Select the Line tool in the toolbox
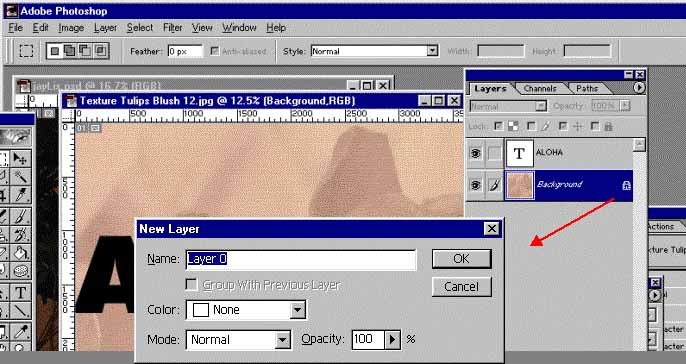This screenshot has width=686, height=364. 21,311
